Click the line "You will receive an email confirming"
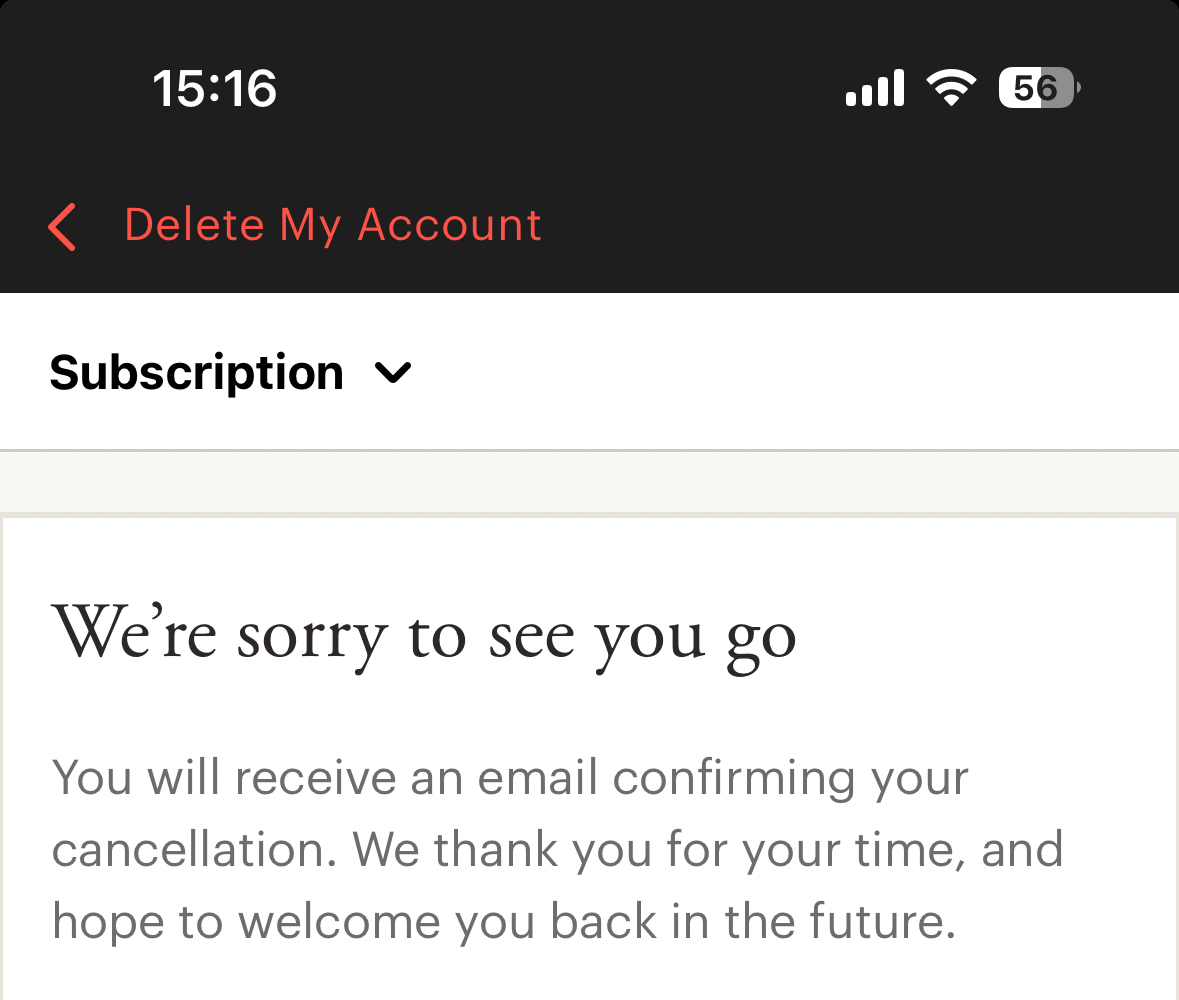 click(510, 778)
